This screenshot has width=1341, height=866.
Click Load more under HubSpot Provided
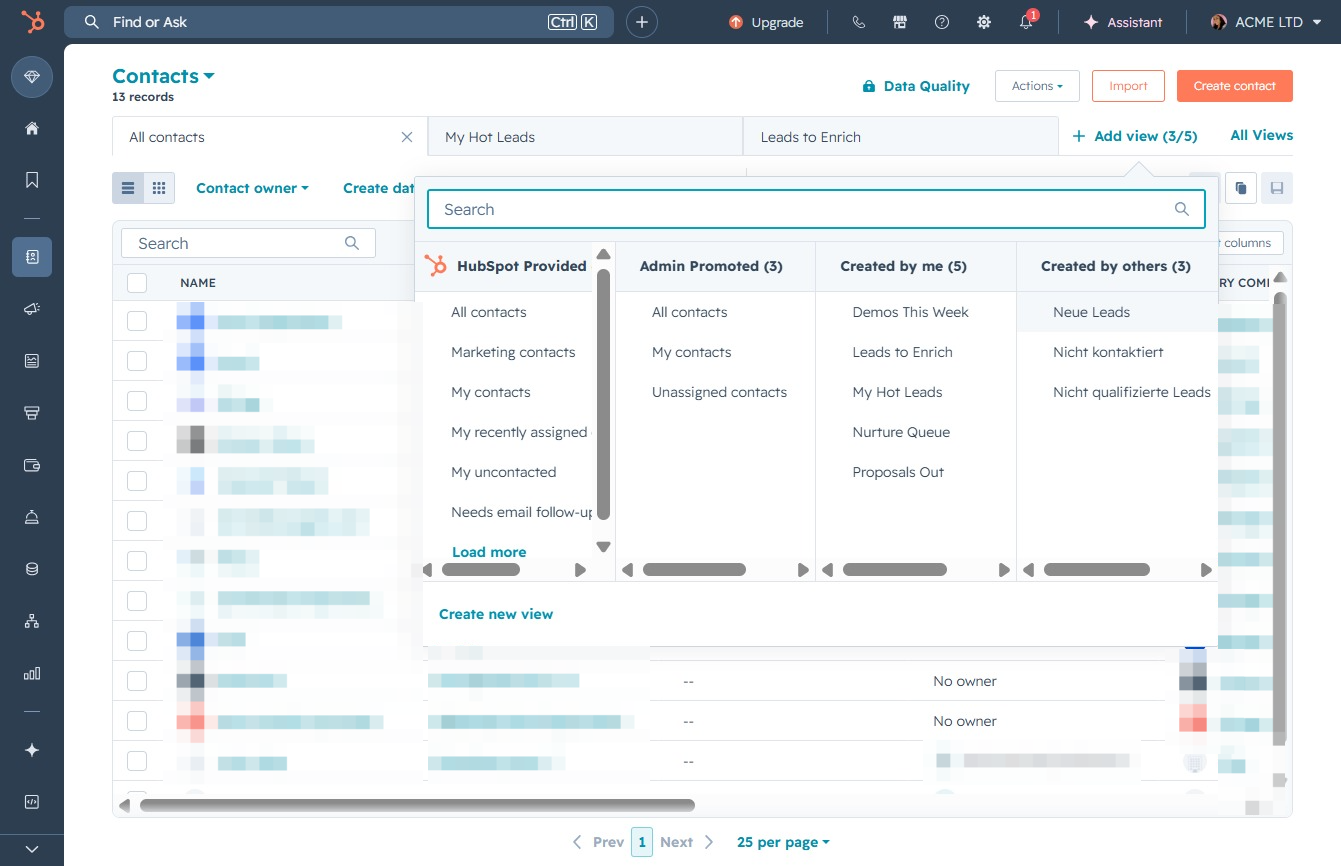[489, 552]
